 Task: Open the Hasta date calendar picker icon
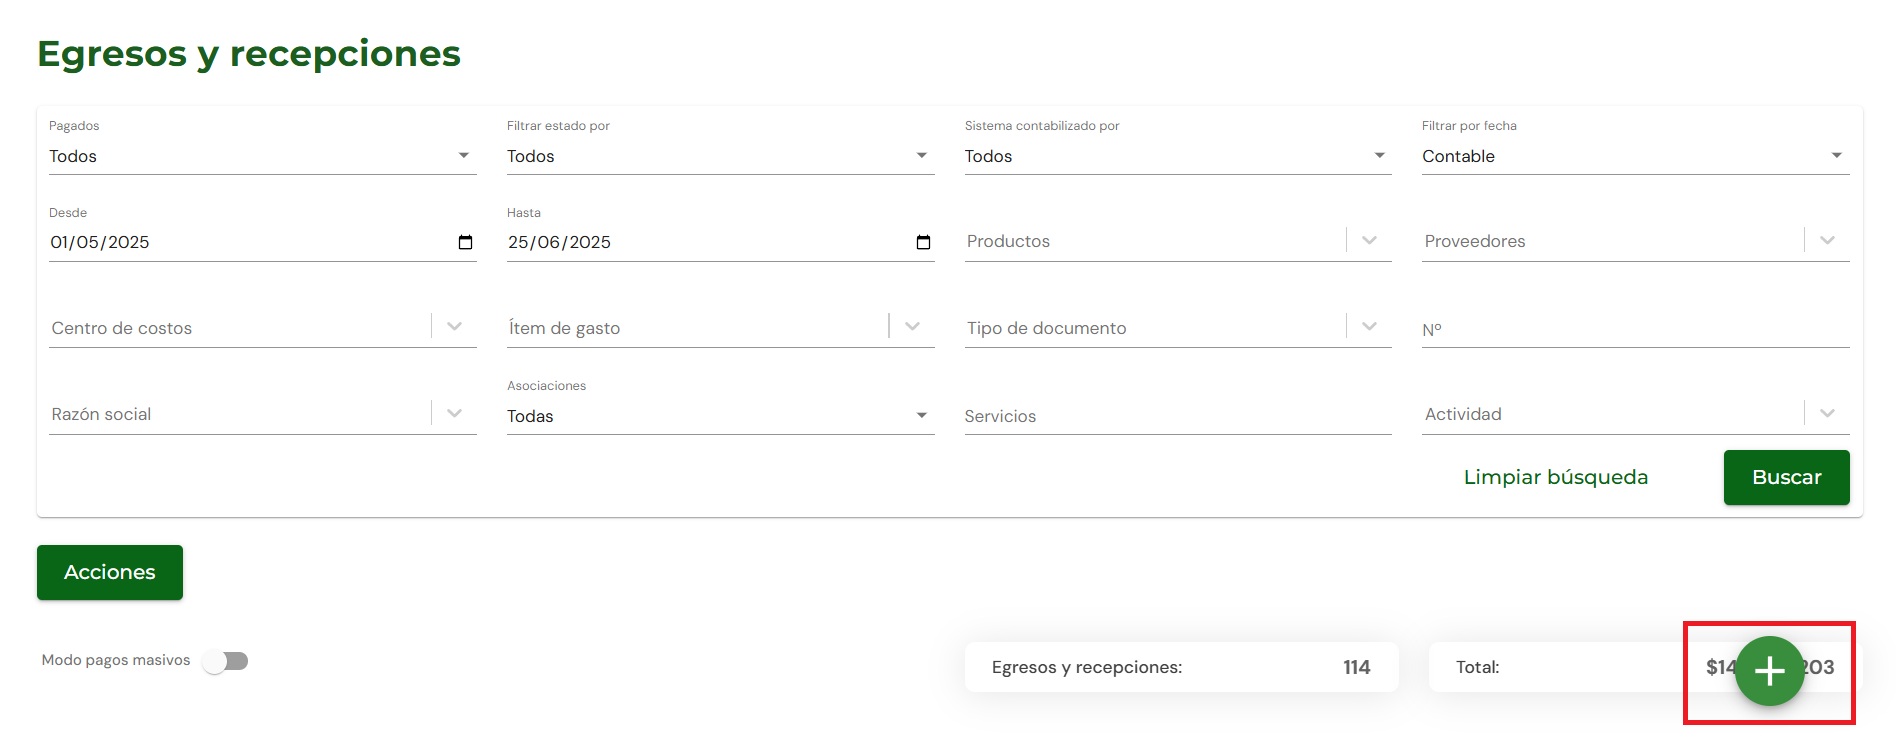923,242
